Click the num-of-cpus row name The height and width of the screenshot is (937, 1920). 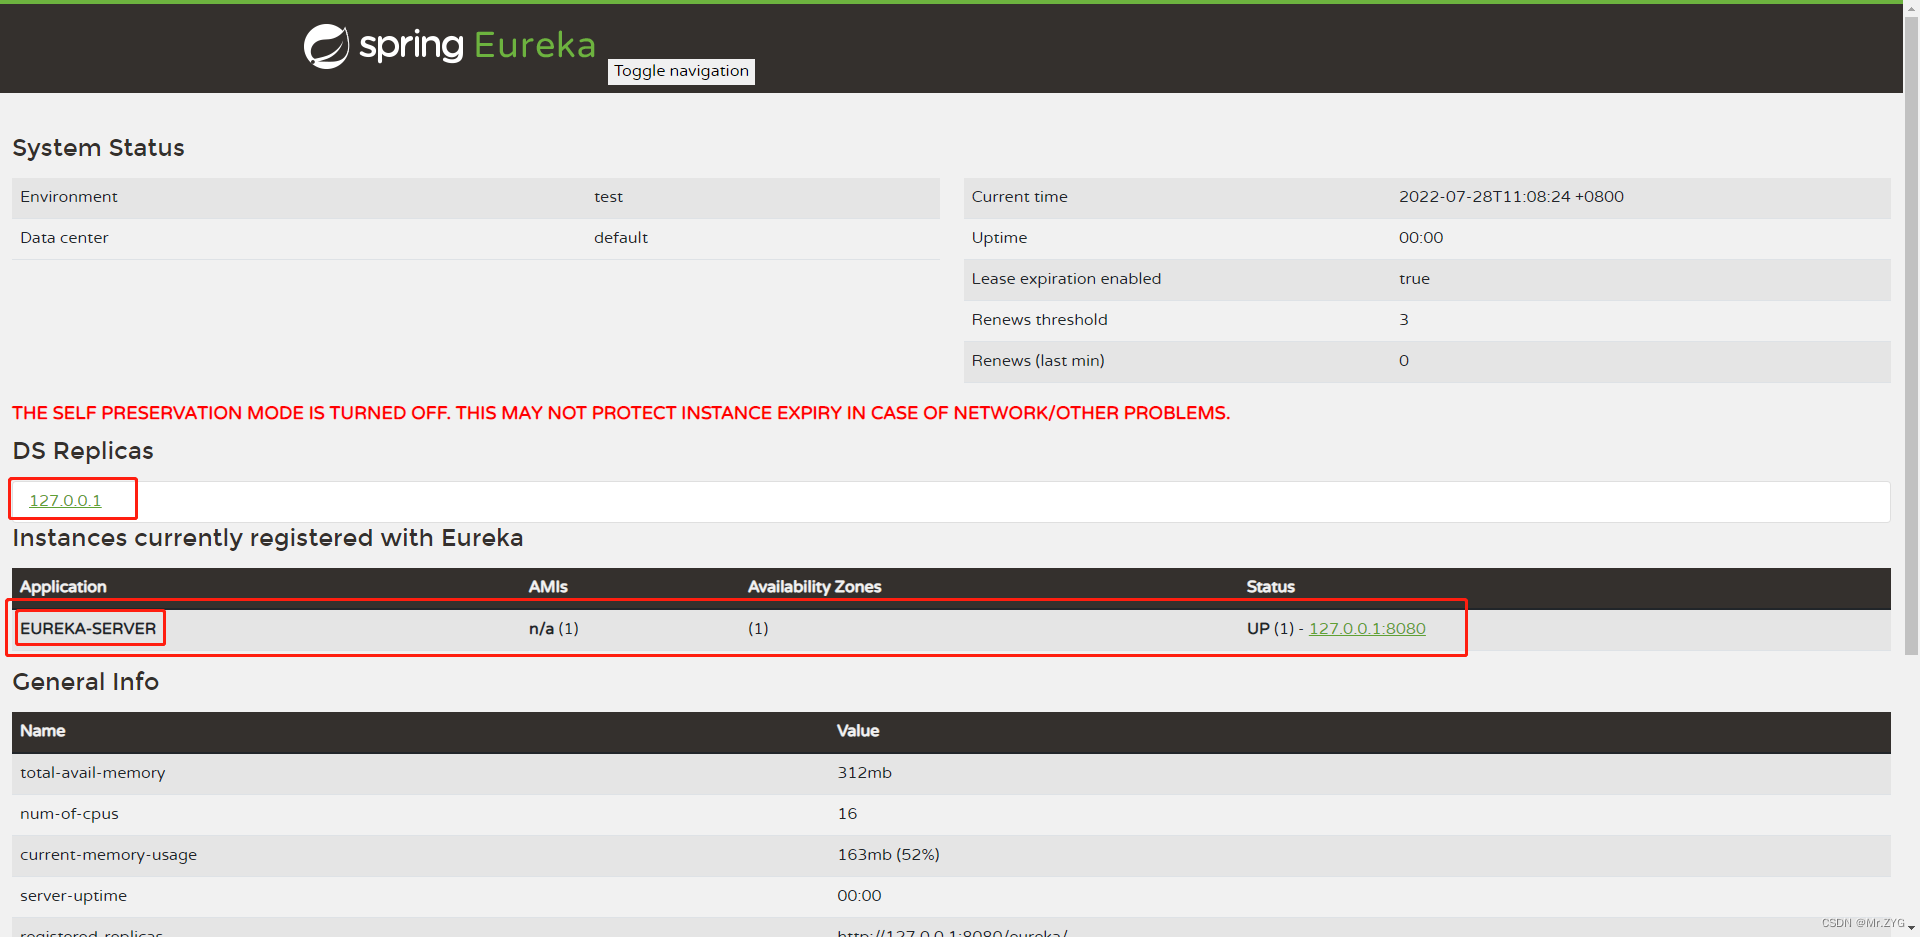(x=69, y=814)
